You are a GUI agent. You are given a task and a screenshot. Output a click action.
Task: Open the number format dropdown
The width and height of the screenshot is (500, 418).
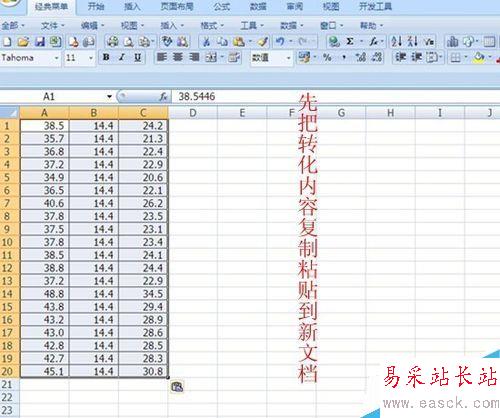[x=289, y=58]
